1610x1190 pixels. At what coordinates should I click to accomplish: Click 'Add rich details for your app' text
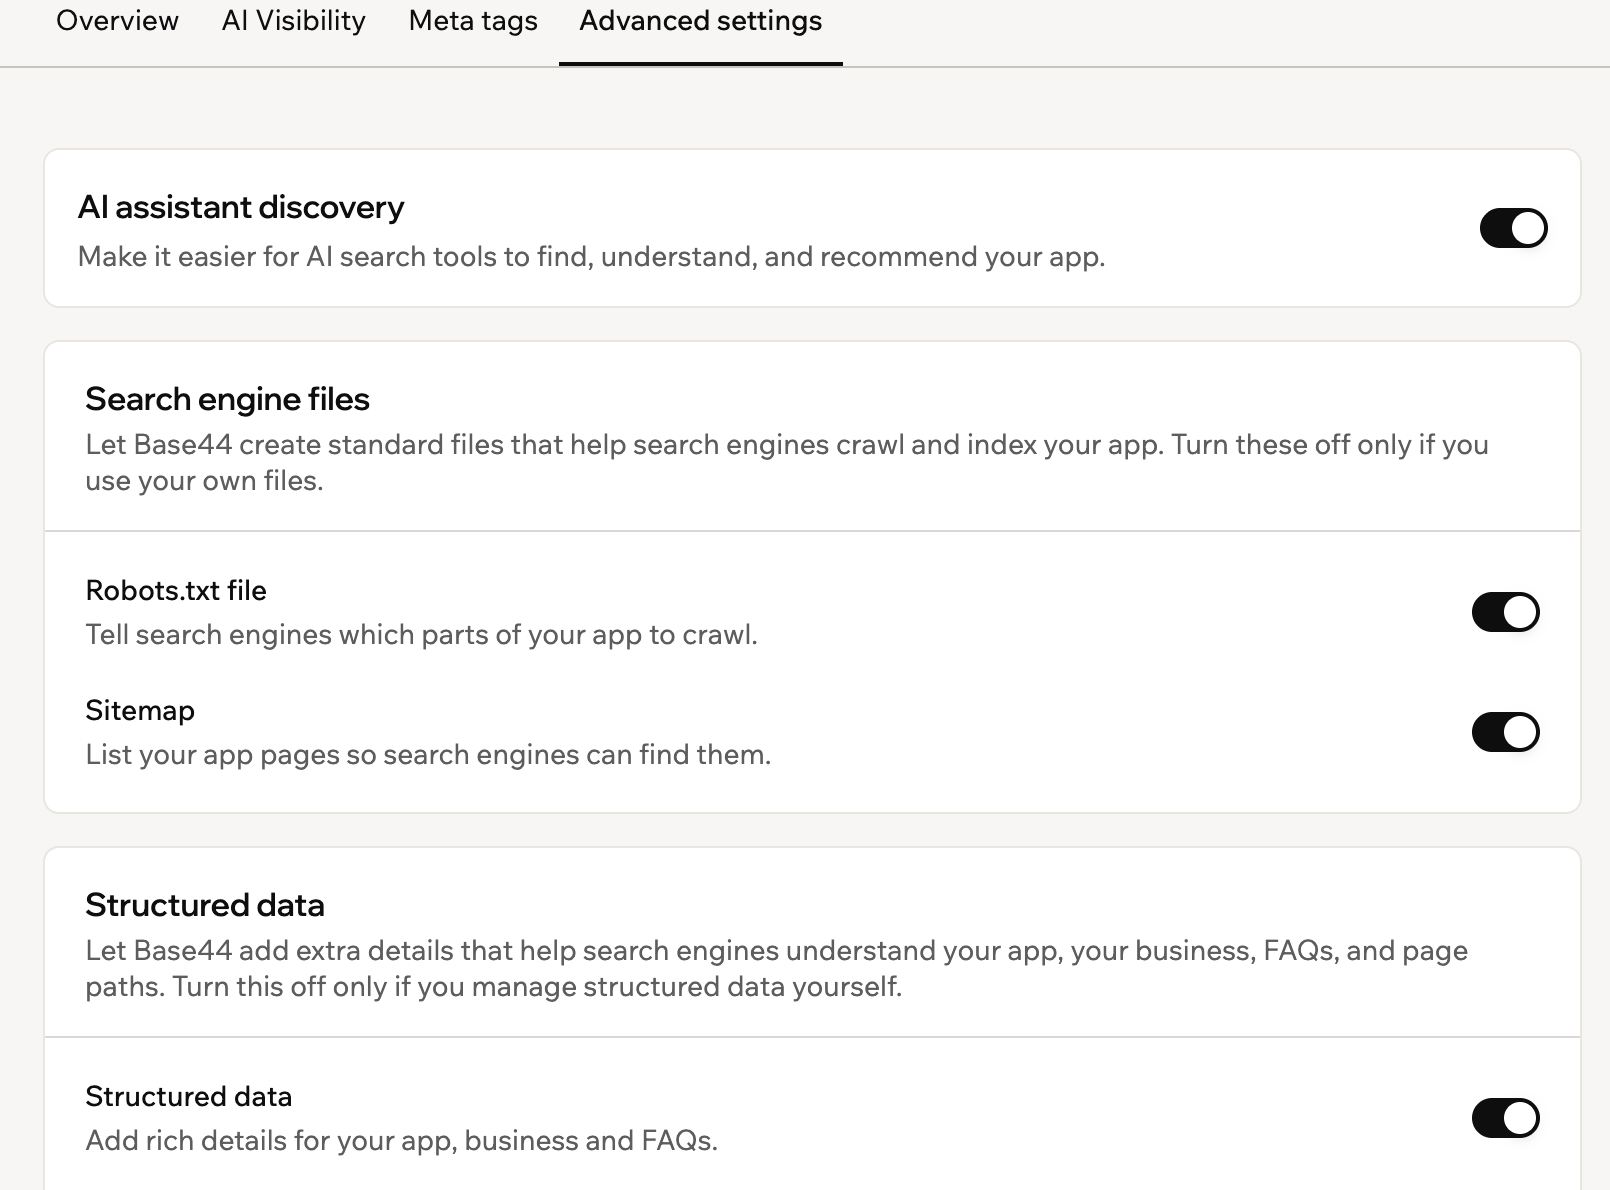pyautogui.click(x=402, y=1141)
